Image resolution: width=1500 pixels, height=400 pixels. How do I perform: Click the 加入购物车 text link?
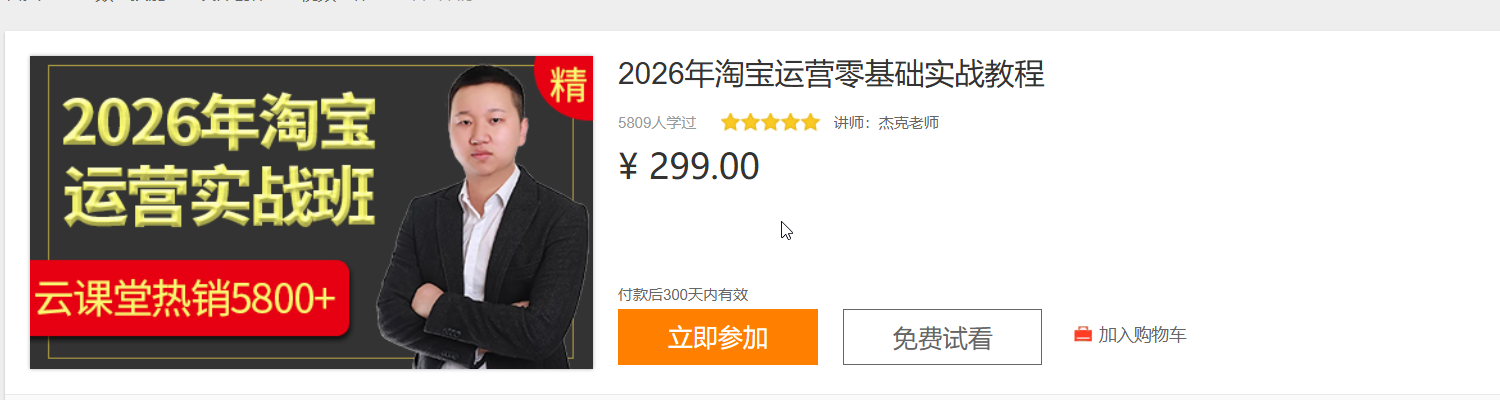[x=1142, y=335]
